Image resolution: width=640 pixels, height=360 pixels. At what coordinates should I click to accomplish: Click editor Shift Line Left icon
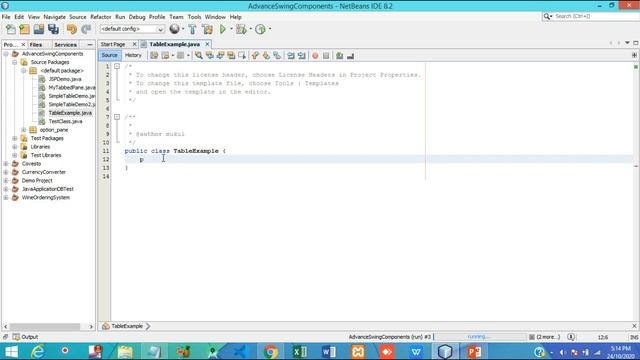pos(291,56)
